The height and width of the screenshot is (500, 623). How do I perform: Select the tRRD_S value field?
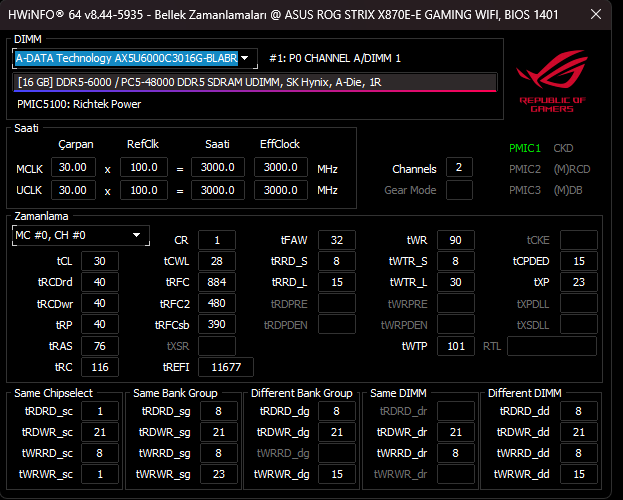coord(337,261)
